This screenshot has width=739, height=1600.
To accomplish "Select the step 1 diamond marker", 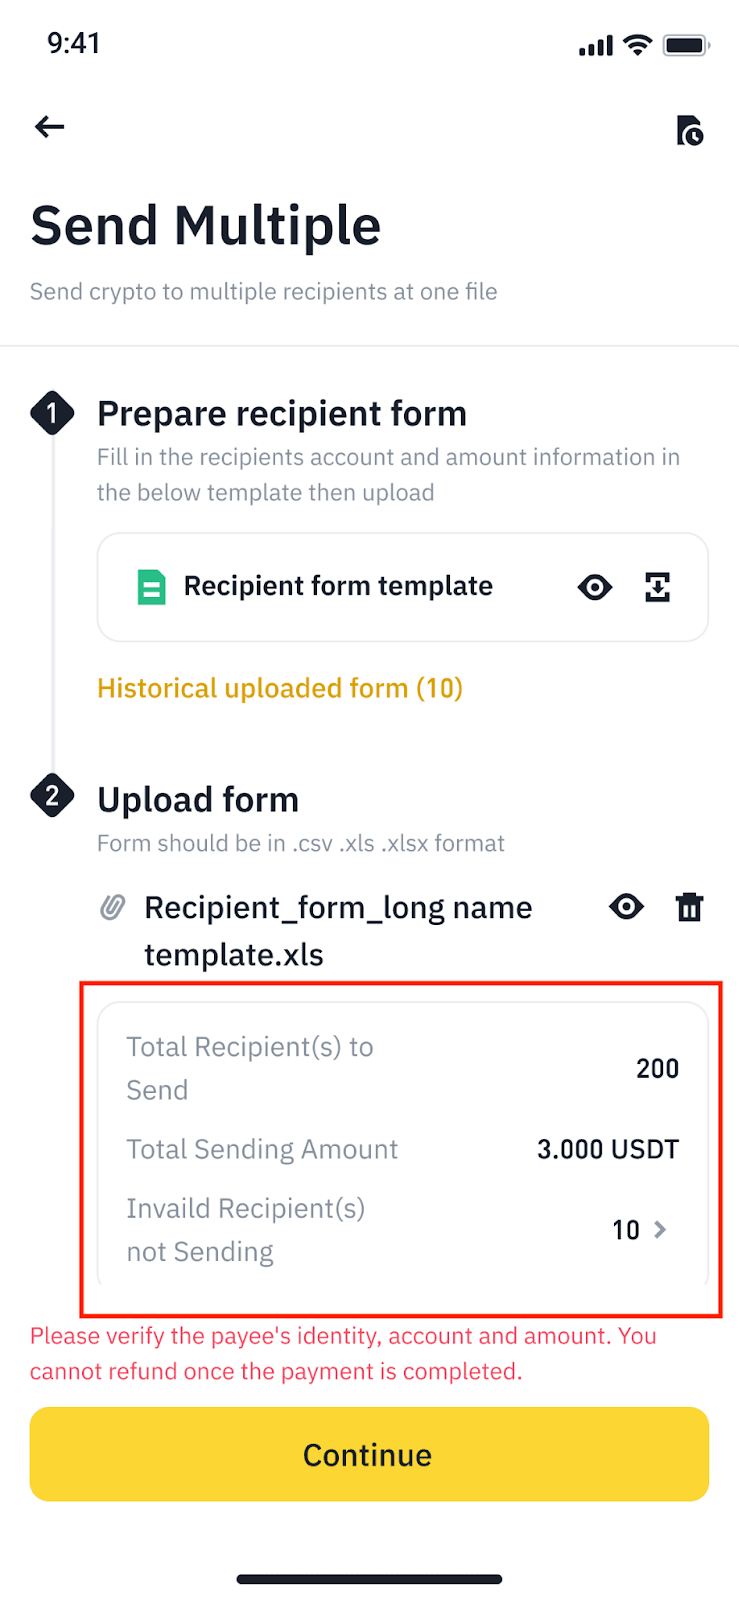I will (52, 413).
